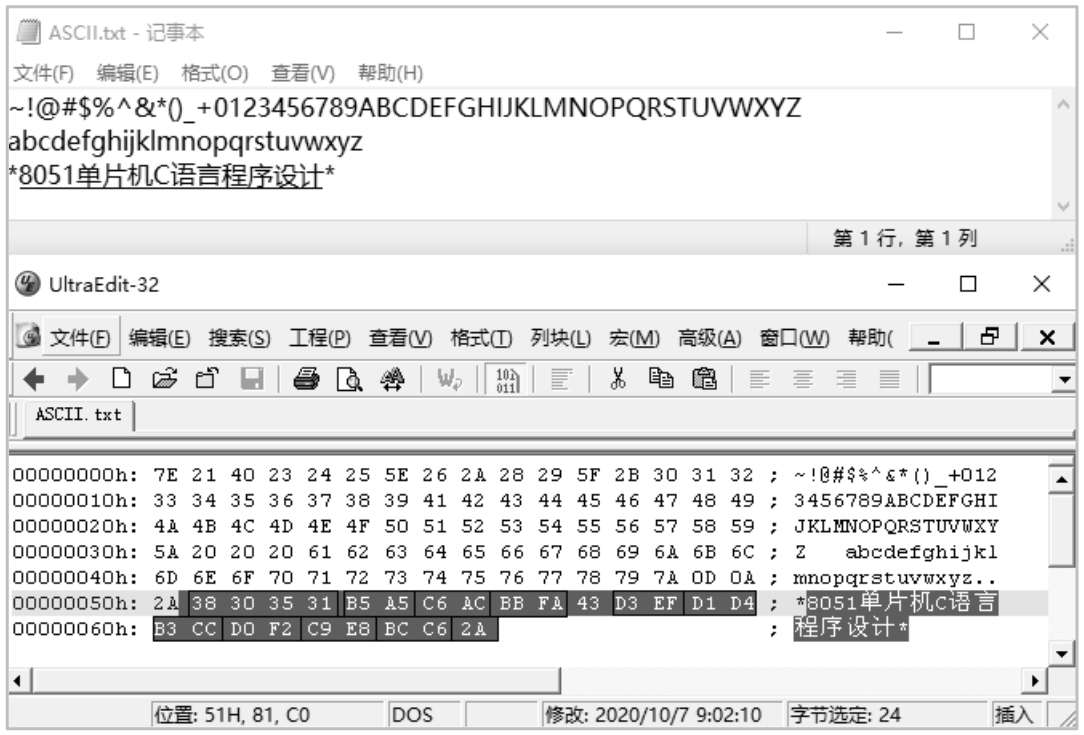The width and height of the screenshot is (1084, 735).
Task: Toggle hex edit mode icon
Action: [506, 379]
